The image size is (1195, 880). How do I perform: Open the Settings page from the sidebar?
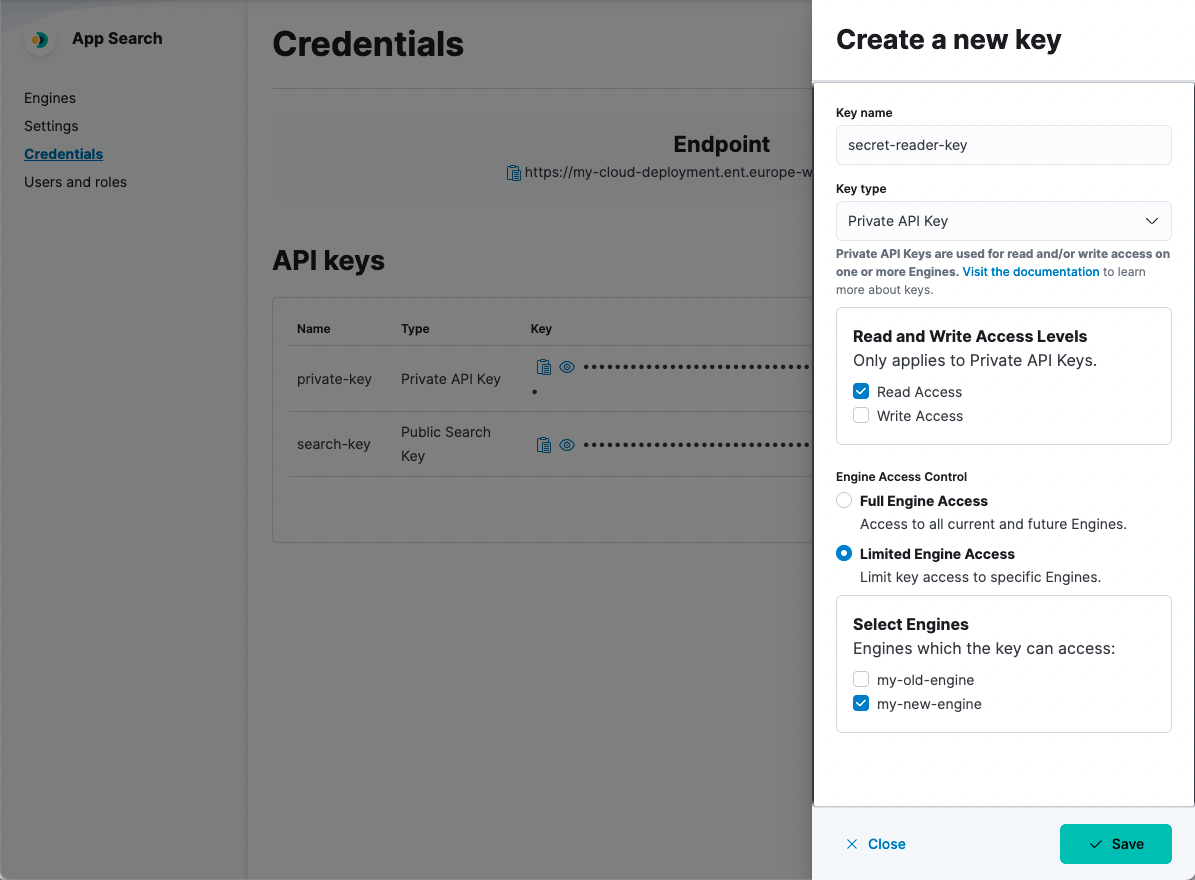(x=51, y=125)
